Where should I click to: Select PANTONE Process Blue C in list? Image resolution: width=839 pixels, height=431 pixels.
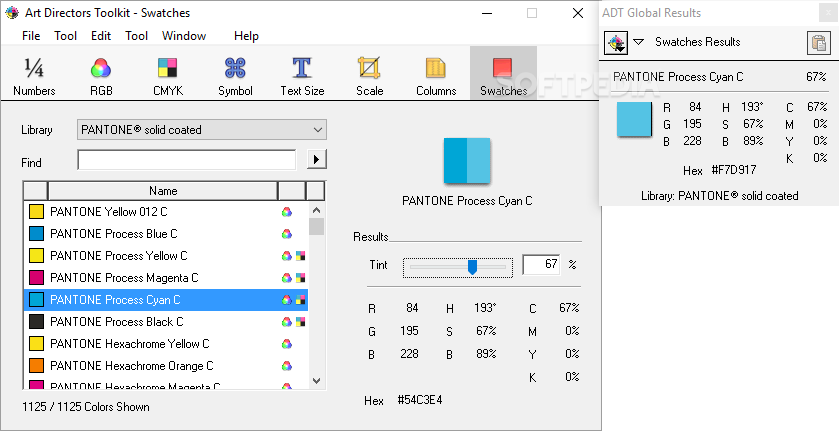[x=166, y=233]
